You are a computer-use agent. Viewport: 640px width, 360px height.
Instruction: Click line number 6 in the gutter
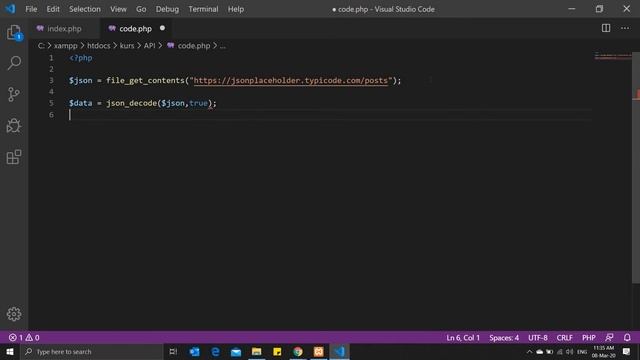click(x=51, y=115)
